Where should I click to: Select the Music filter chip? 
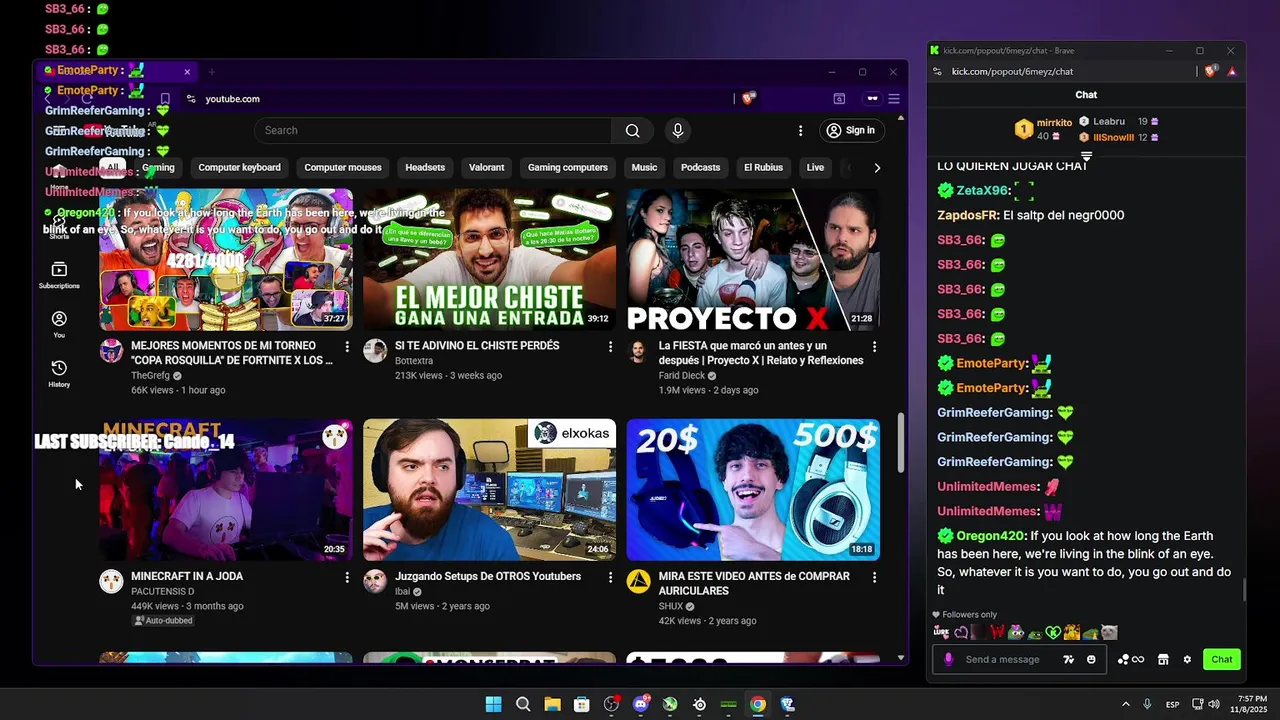[x=644, y=167]
